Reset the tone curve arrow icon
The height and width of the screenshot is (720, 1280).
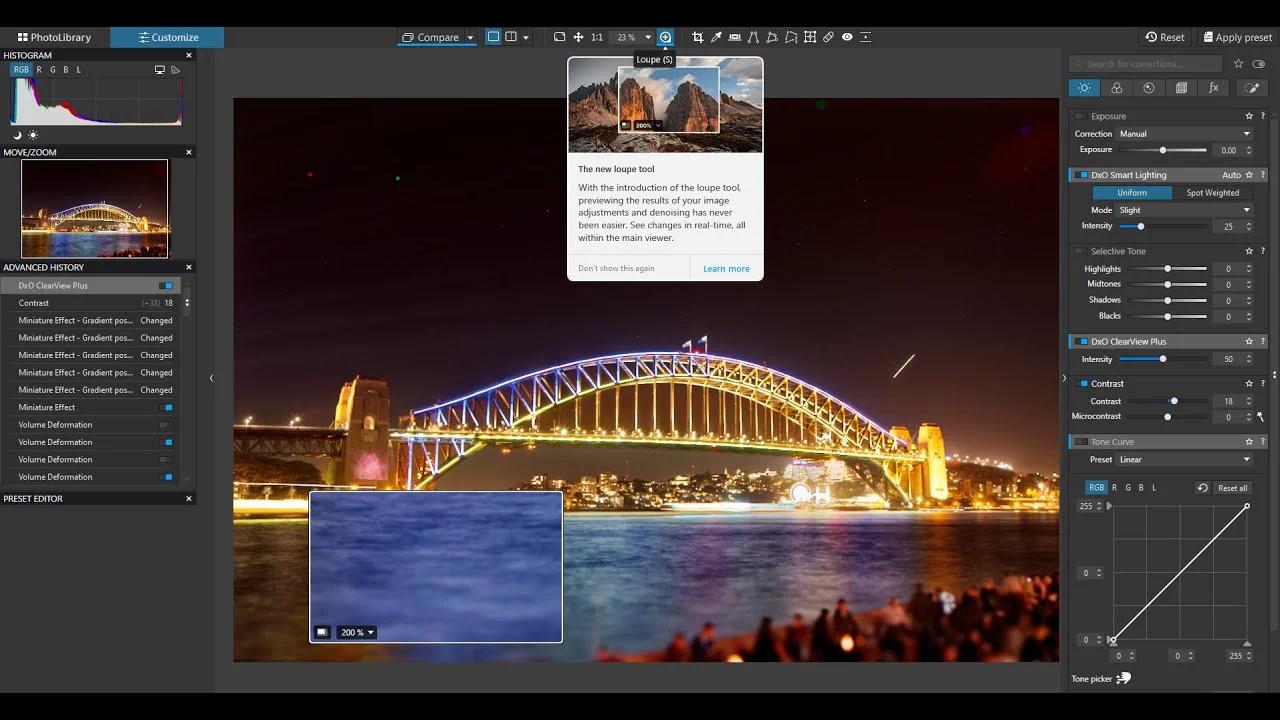1202,488
